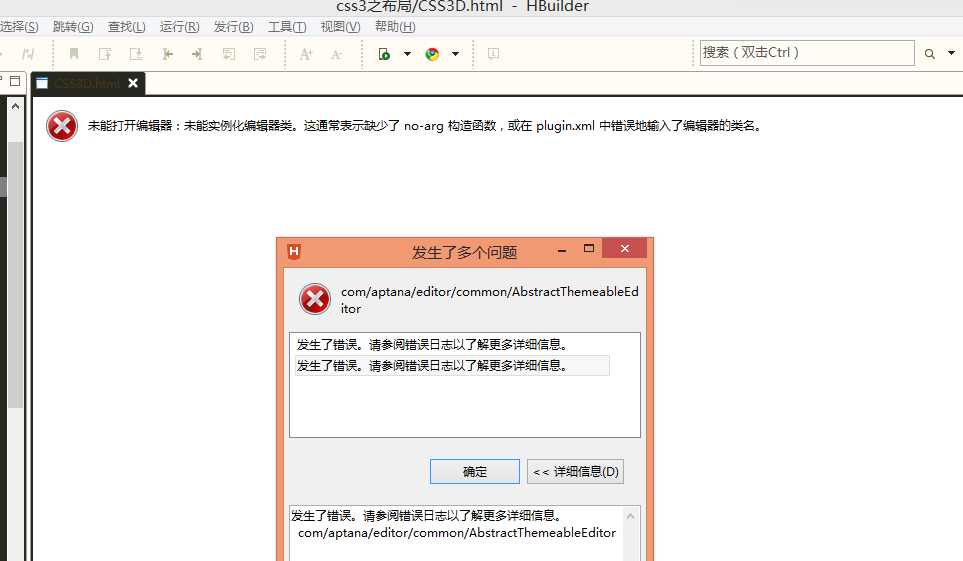The width and height of the screenshot is (963, 561).
Task: Click the info speech-bubble toolbar icon
Action: tap(493, 54)
